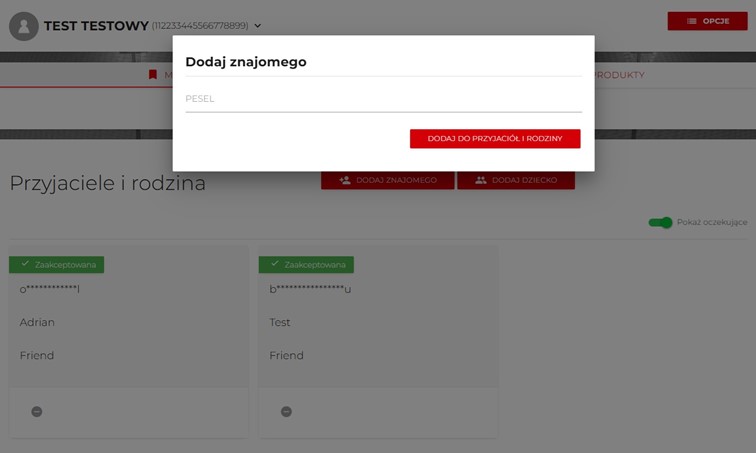Click the red bookmark tab icon
The height and width of the screenshot is (453, 756).
point(153,75)
